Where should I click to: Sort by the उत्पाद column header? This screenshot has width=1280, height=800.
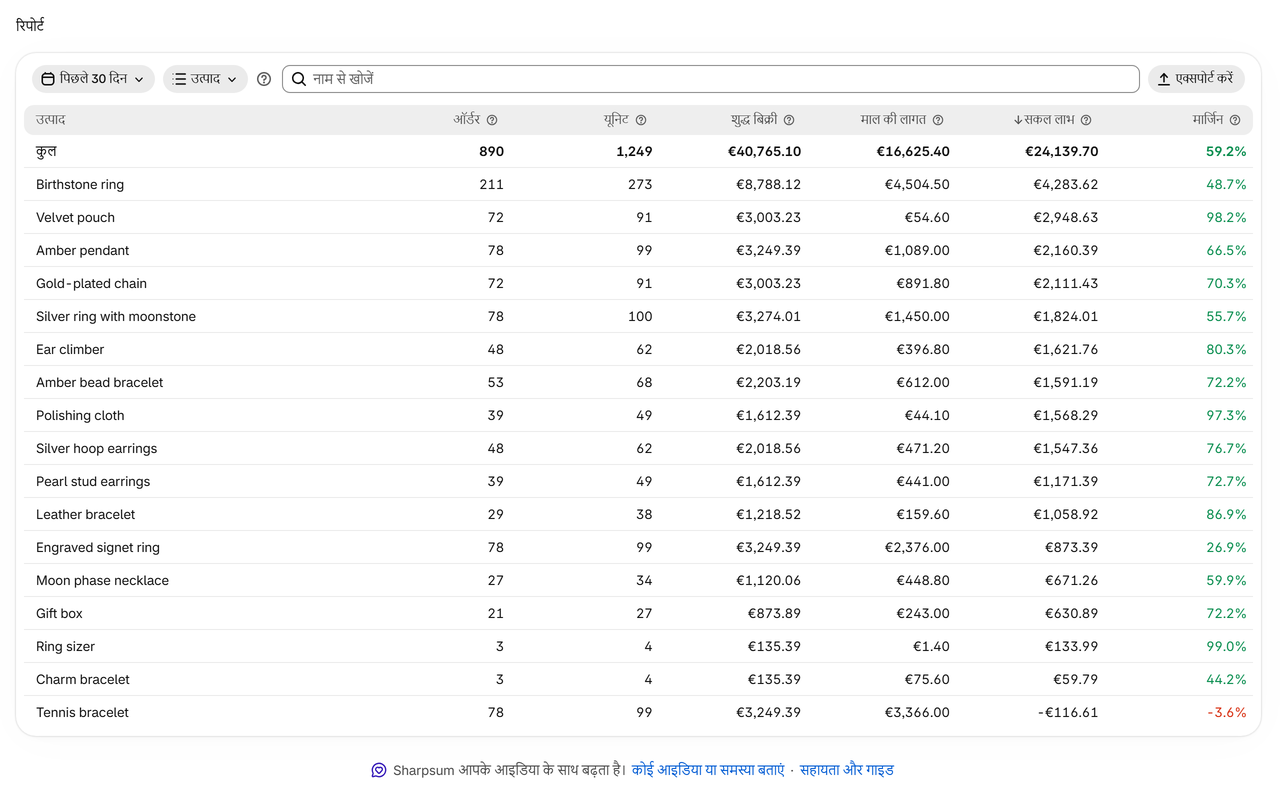tap(51, 120)
